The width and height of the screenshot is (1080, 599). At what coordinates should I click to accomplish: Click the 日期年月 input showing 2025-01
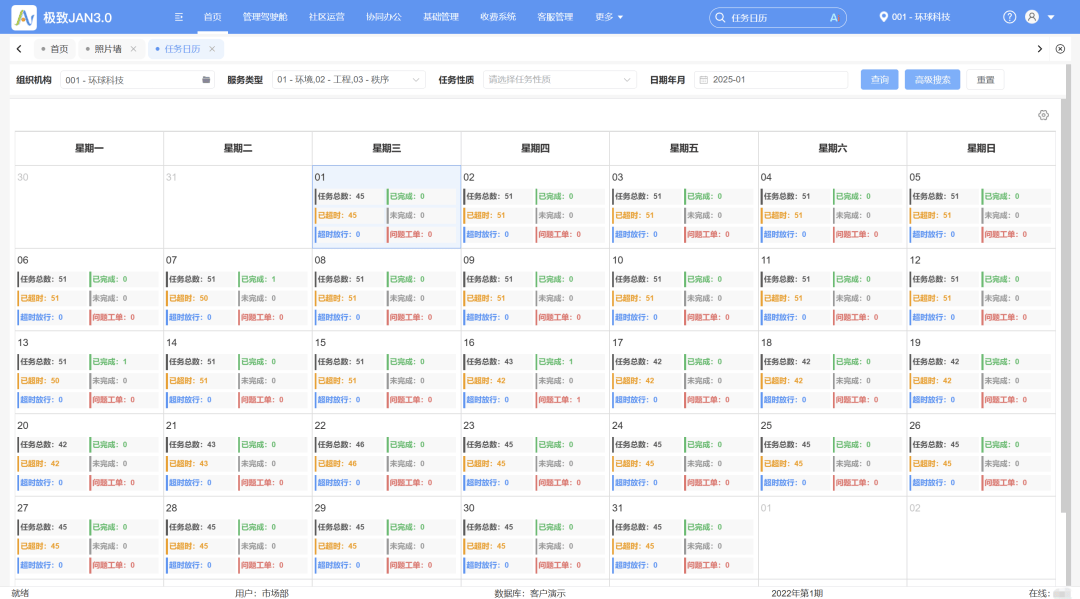[x=780, y=79]
